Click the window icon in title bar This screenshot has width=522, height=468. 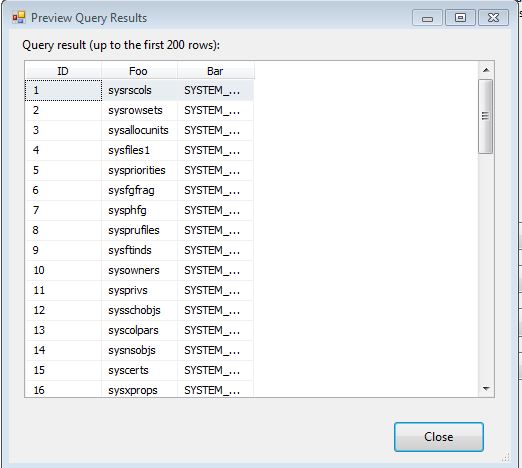coord(19,17)
